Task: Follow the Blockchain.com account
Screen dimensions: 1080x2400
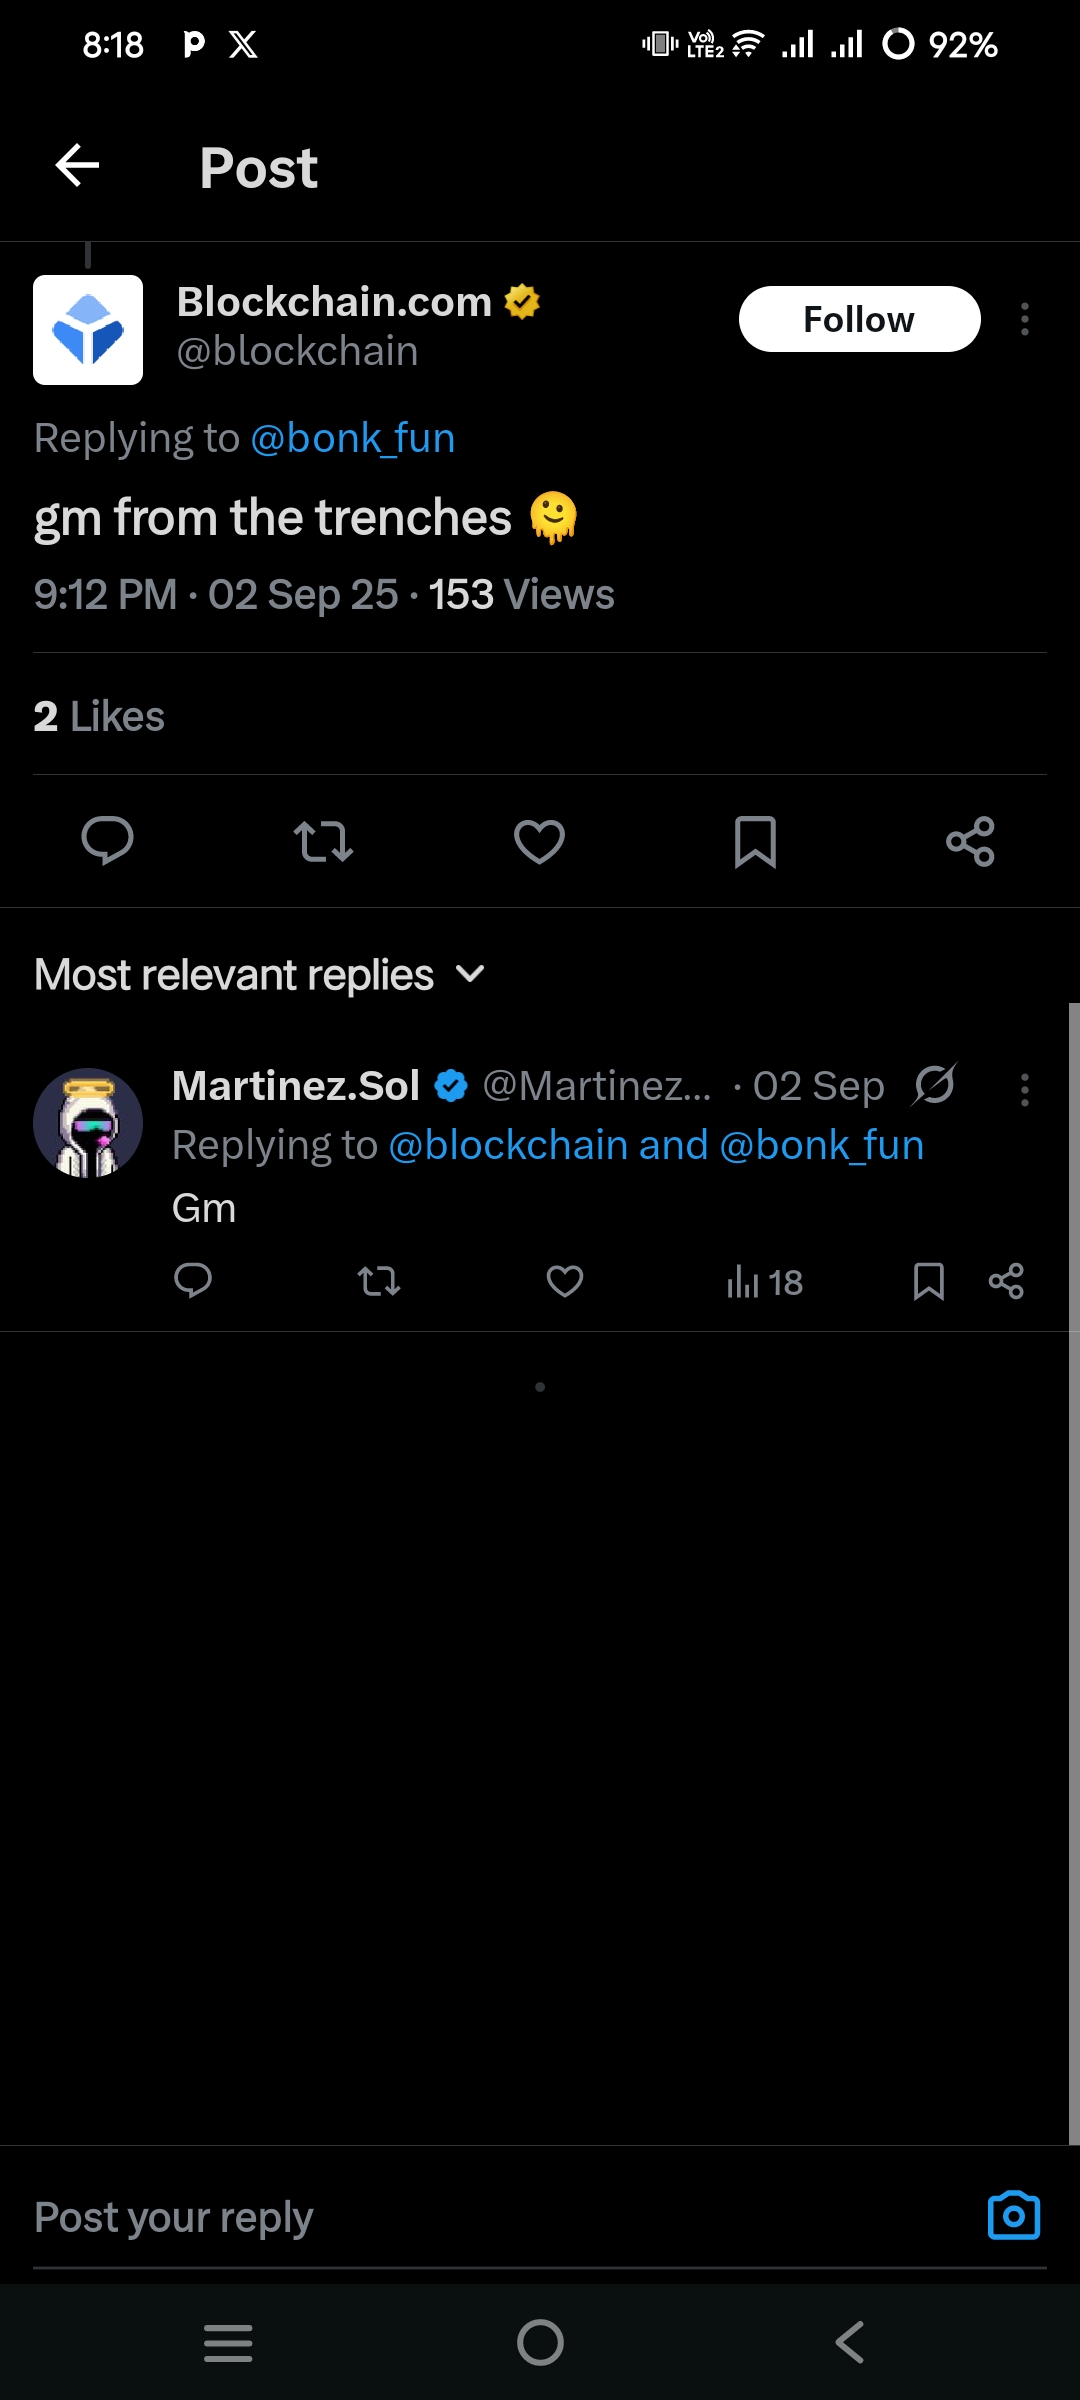Action: 859,319
